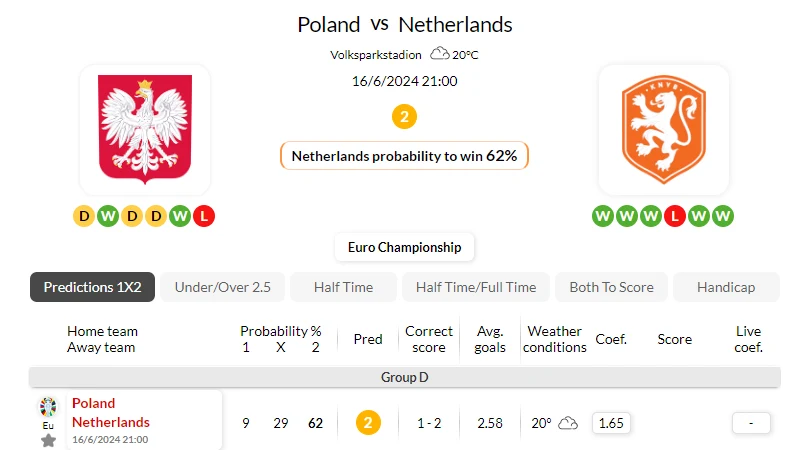This screenshot has height=450, width=800.
Task: Toggle the favorite star for the match
Action: click(48, 440)
